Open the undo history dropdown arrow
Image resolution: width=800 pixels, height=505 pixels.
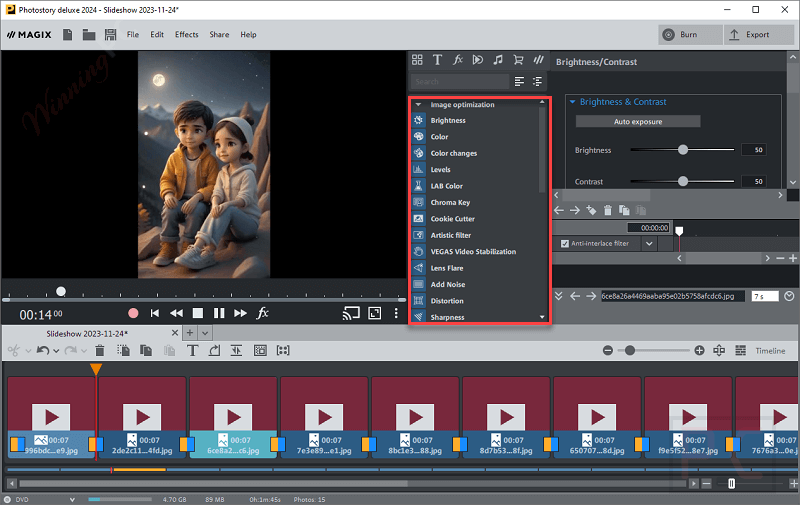coord(56,351)
